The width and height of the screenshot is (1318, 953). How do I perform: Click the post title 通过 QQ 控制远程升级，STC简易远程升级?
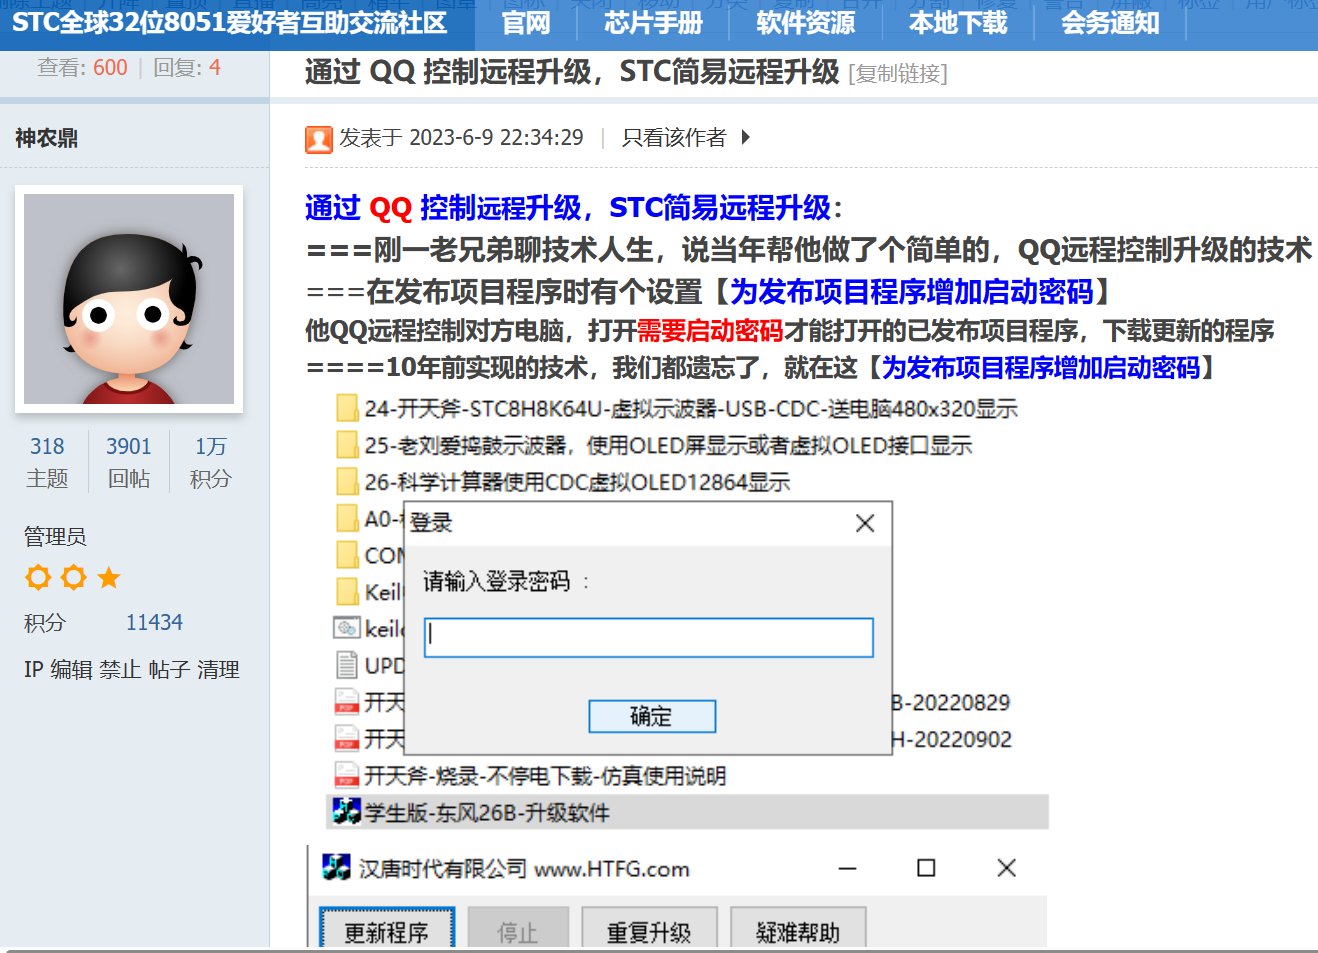click(572, 72)
